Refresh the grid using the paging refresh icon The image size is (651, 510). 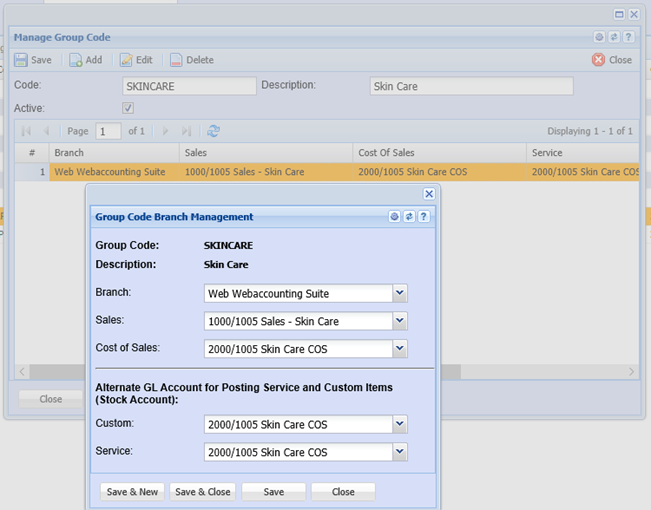213,131
